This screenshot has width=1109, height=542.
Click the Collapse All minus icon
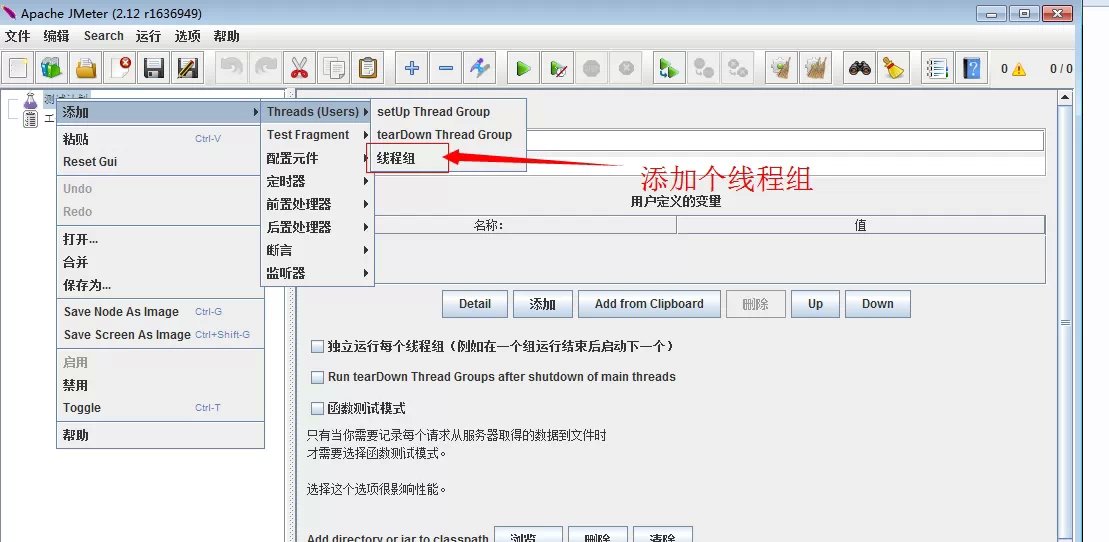point(446,69)
